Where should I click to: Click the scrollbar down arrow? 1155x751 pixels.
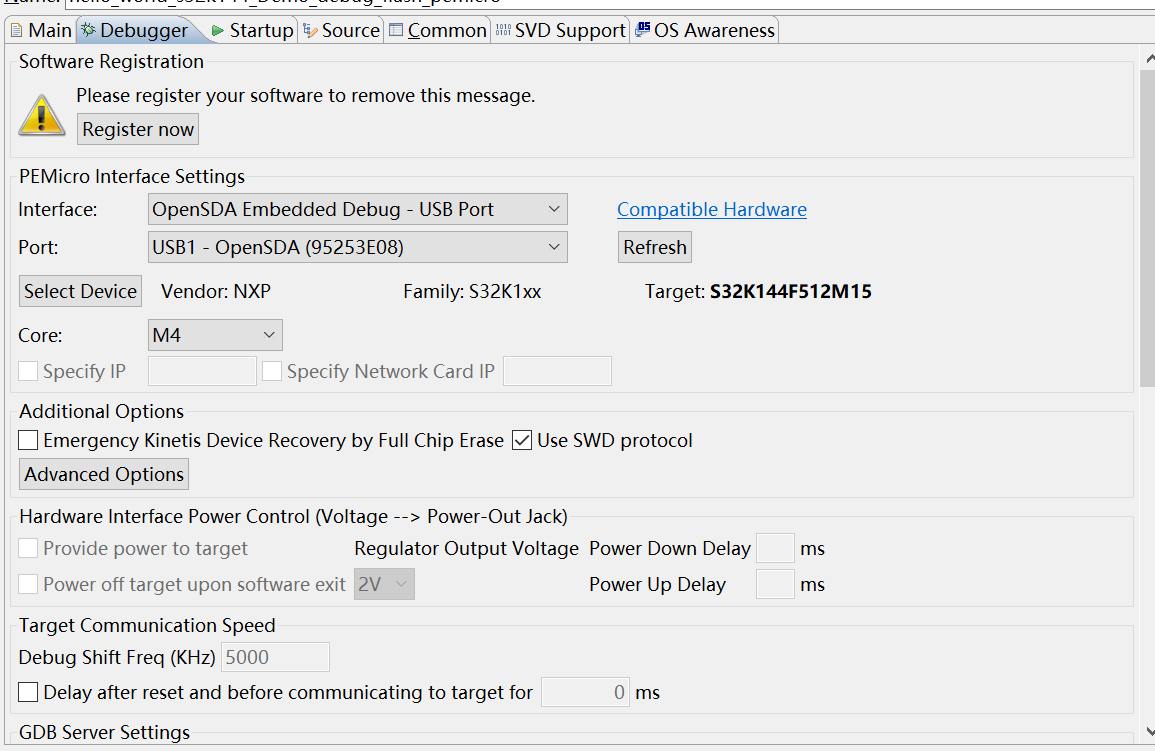point(1148,731)
